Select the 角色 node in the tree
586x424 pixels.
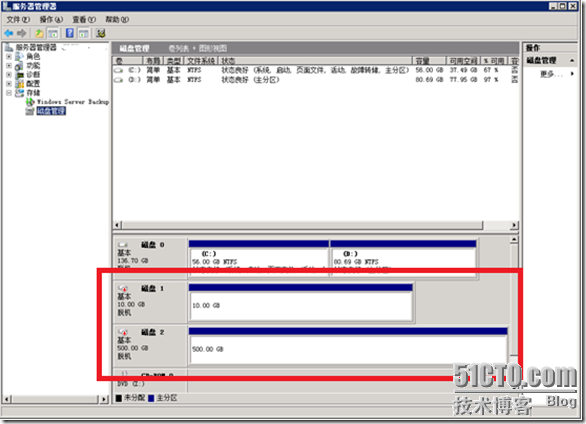pyautogui.click(x=33, y=56)
